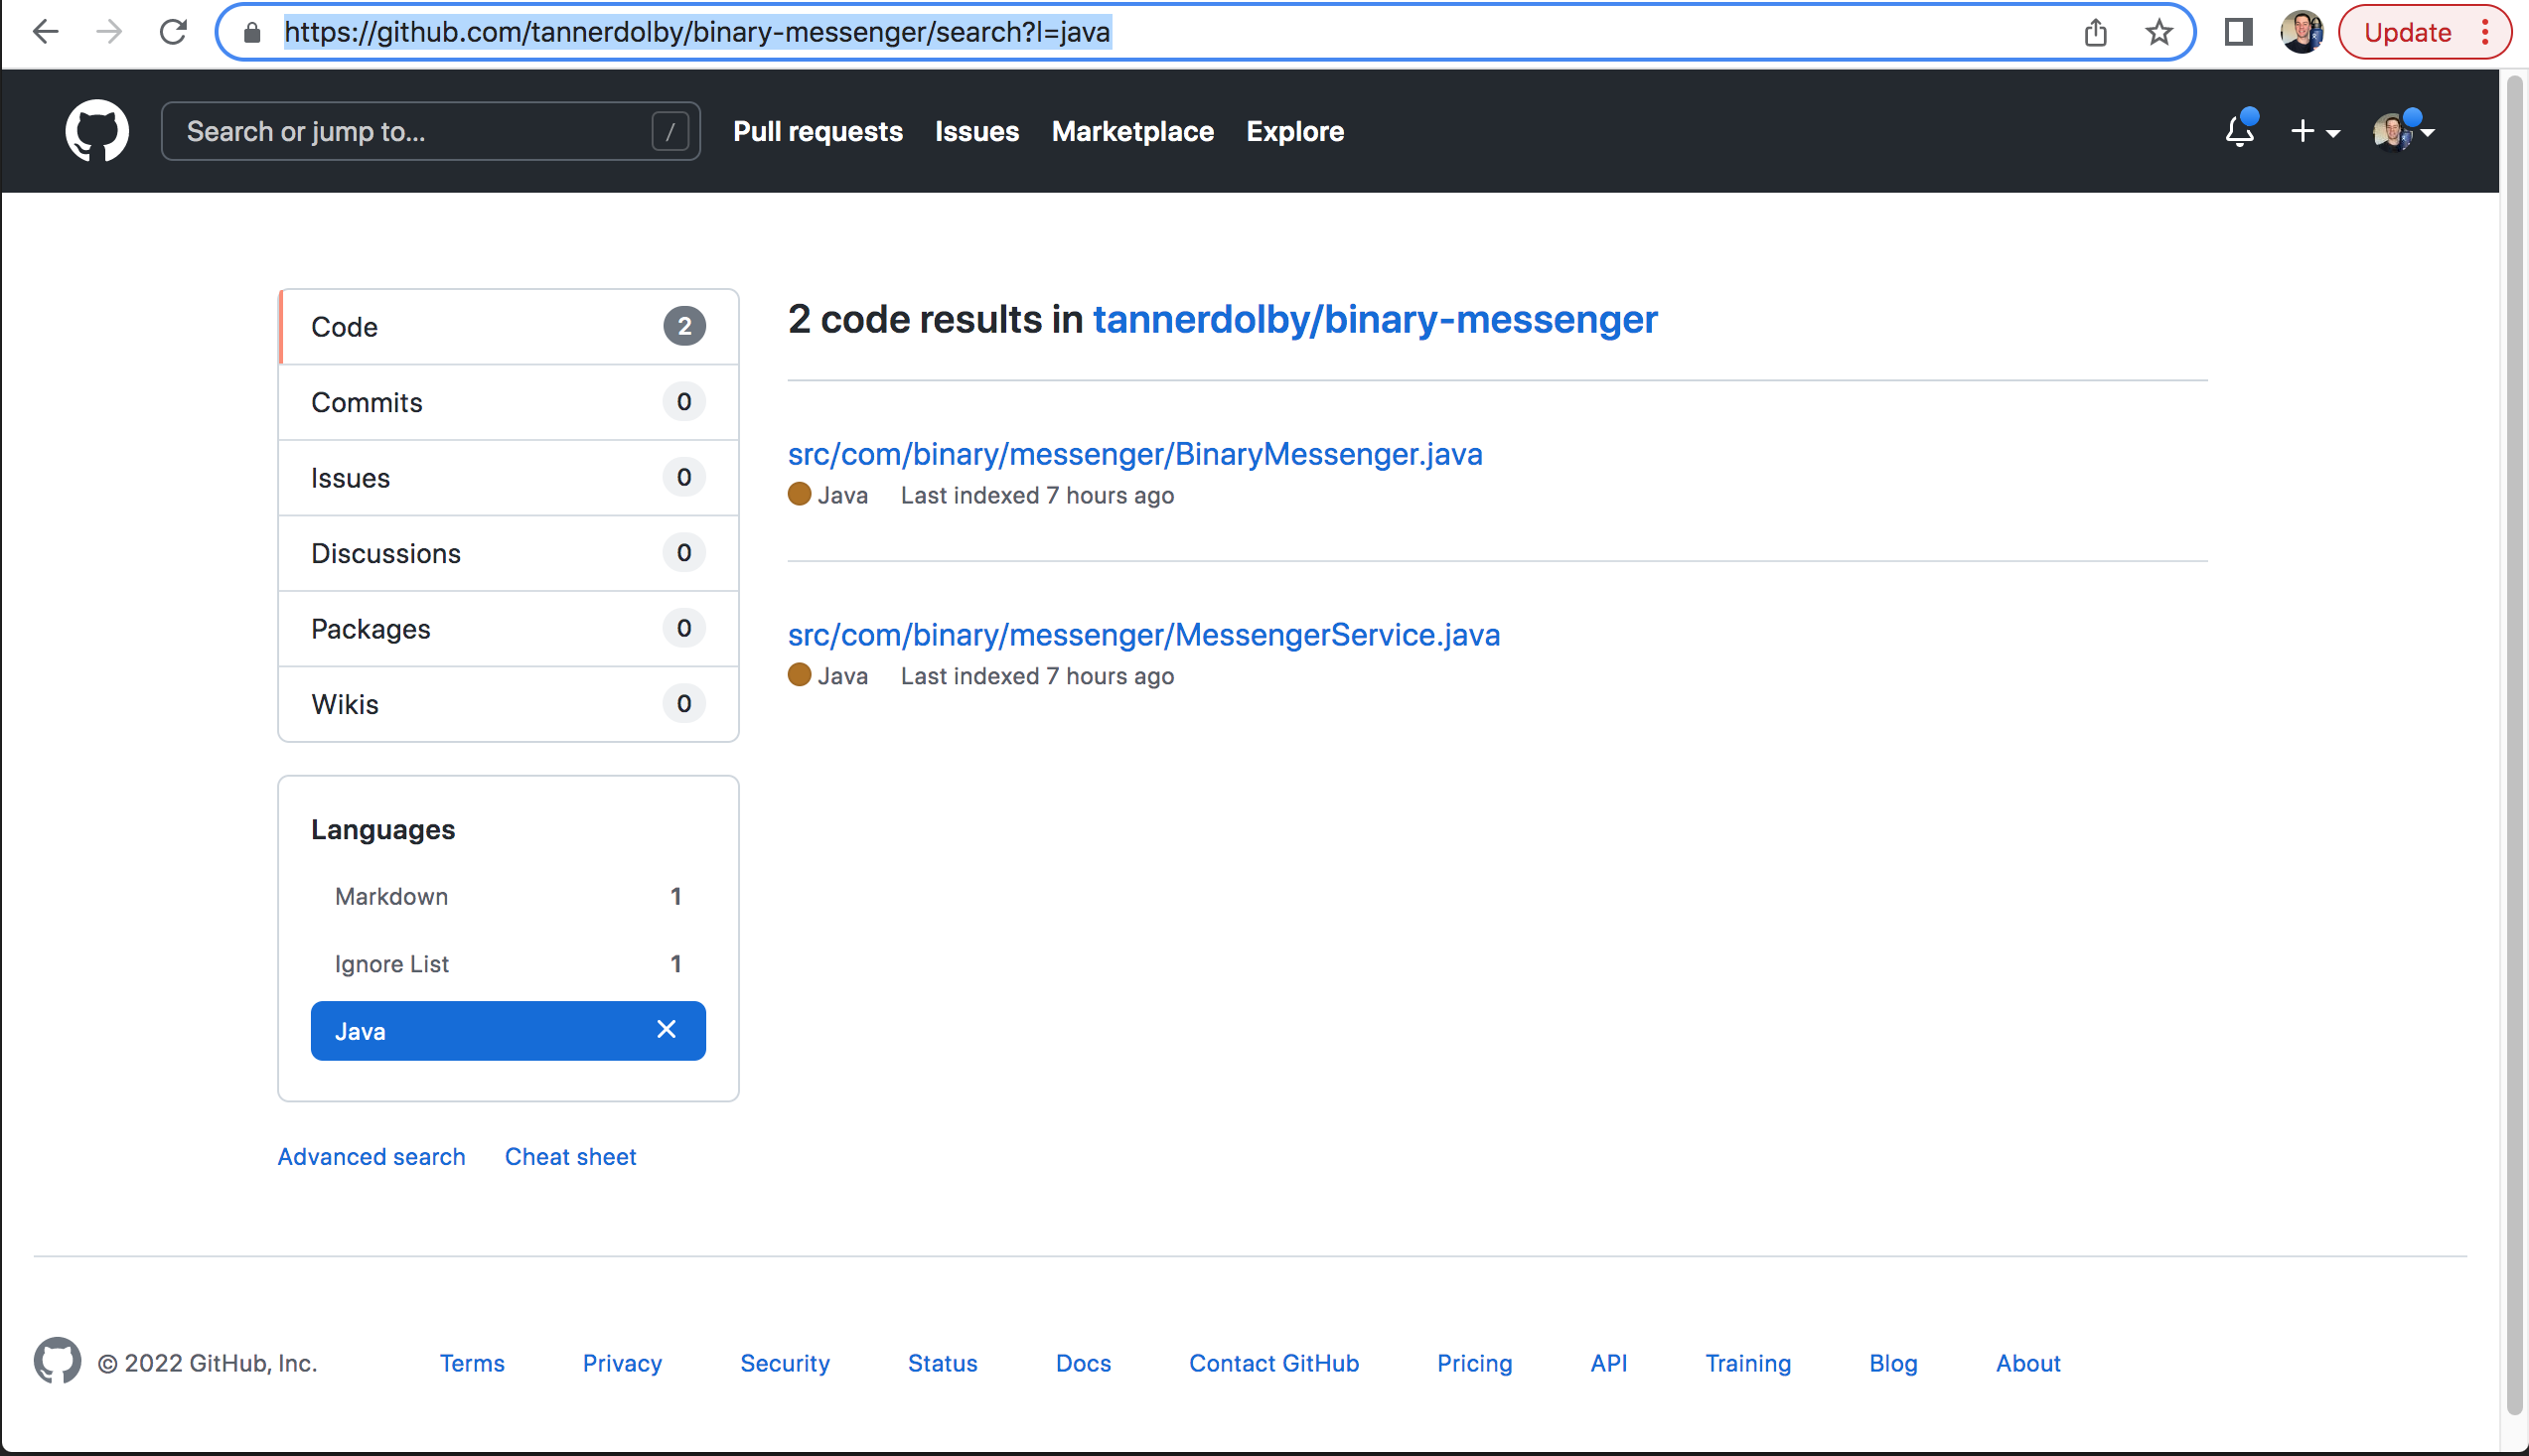Bookmark this page with the star icon
The image size is (2529, 1456).
click(x=2160, y=32)
